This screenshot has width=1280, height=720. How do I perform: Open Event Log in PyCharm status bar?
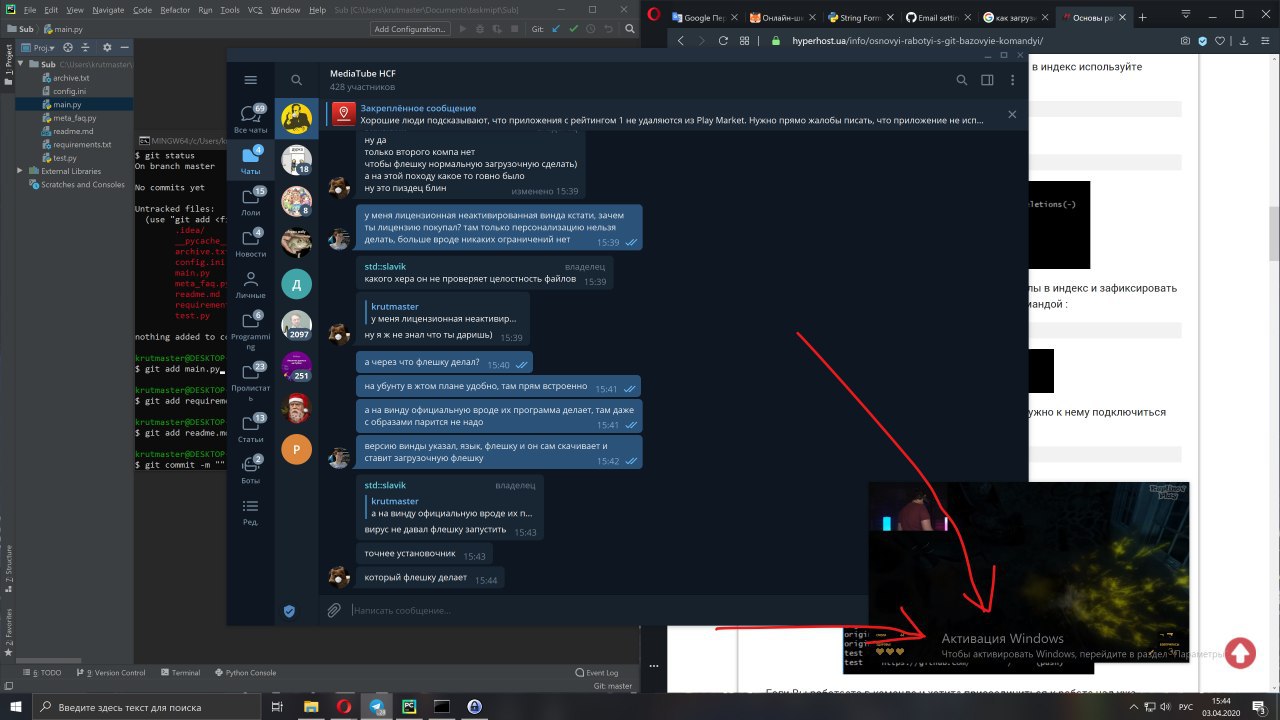click(x=596, y=673)
